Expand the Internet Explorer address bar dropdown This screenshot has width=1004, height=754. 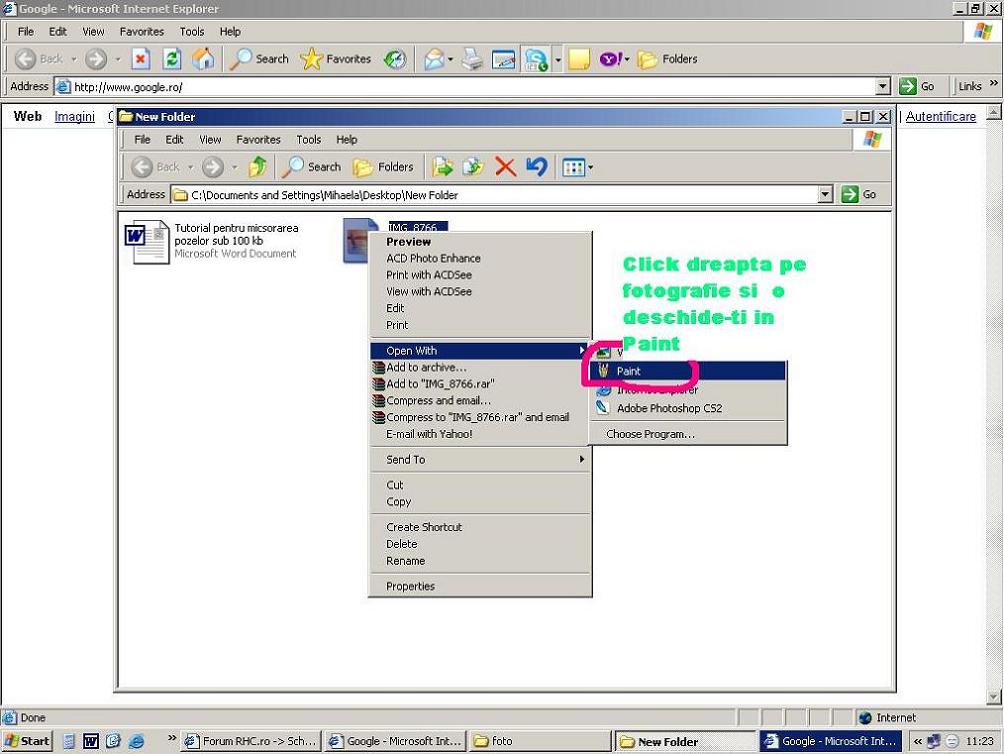point(883,86)
